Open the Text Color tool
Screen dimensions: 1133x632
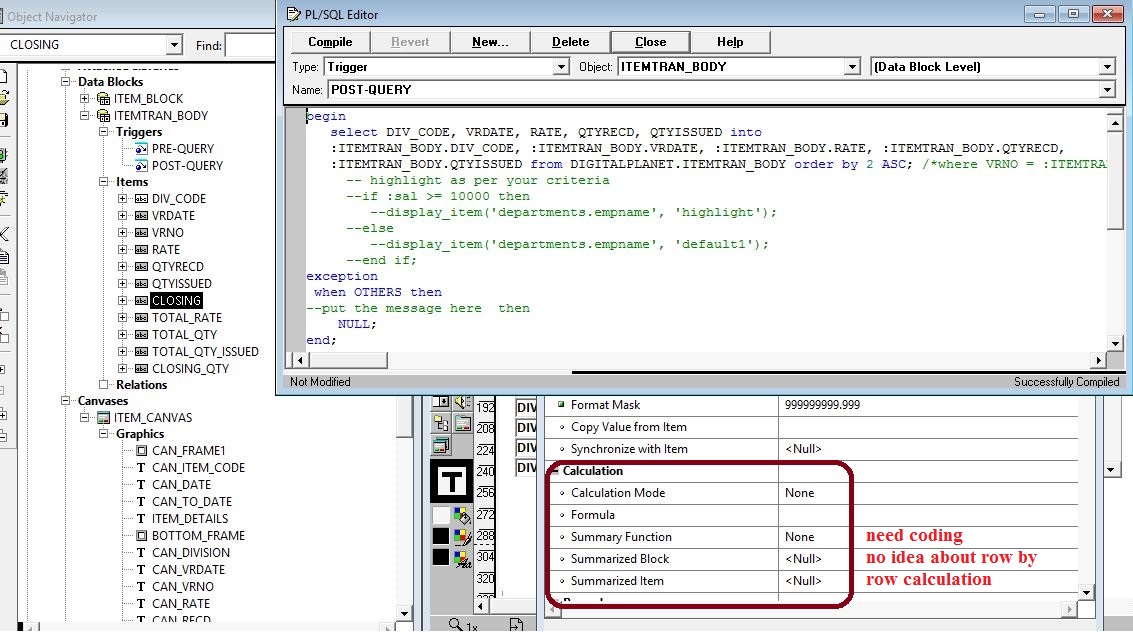coord(462,558)
